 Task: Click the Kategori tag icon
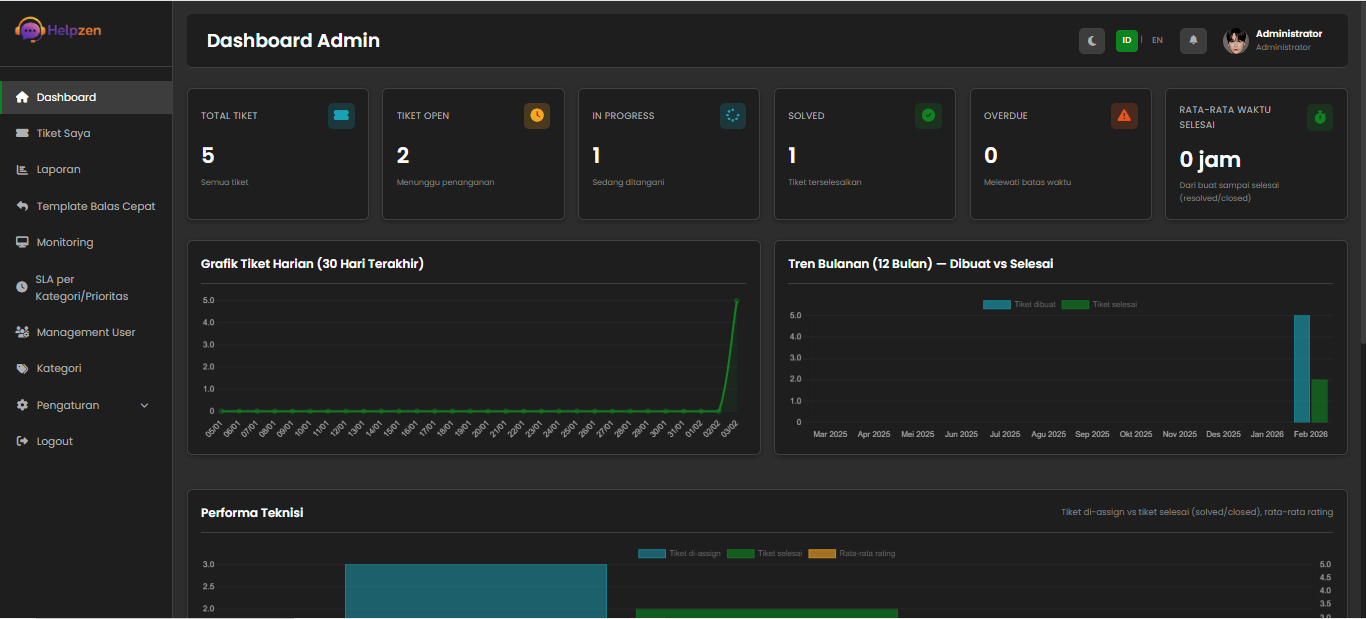click(x=22, y=367)
